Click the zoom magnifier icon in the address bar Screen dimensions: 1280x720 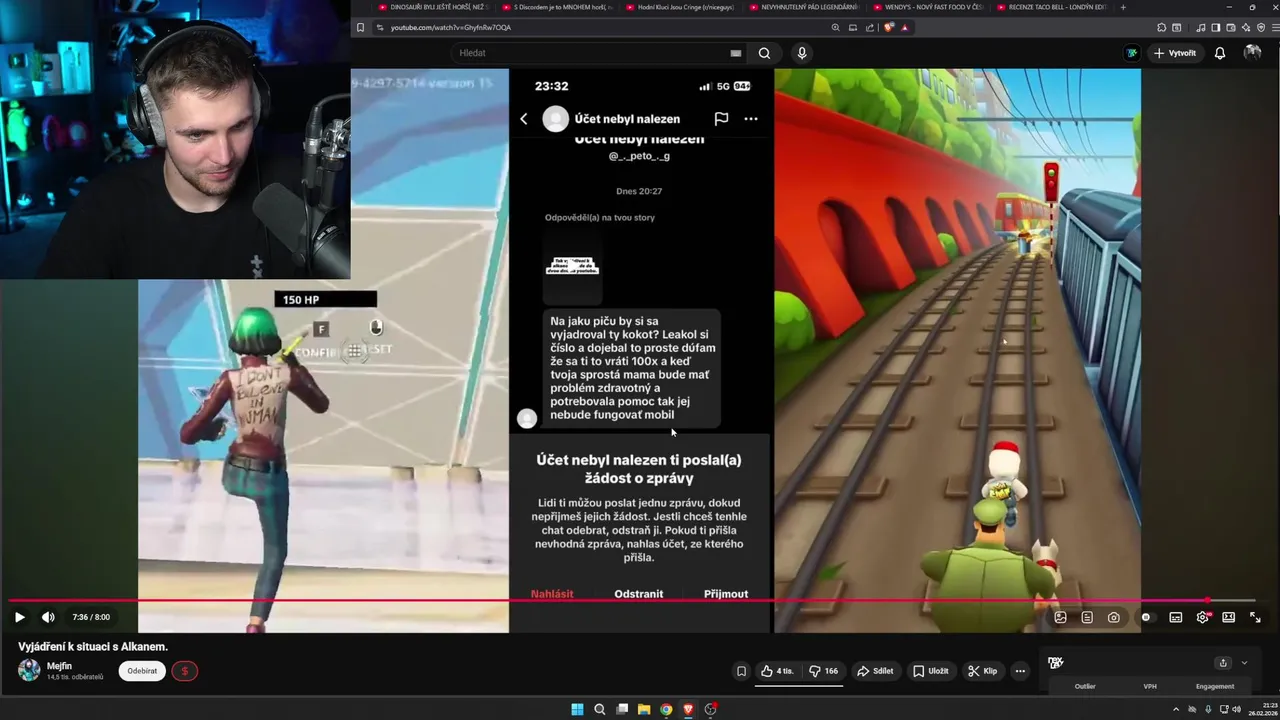tap(836, 28)
